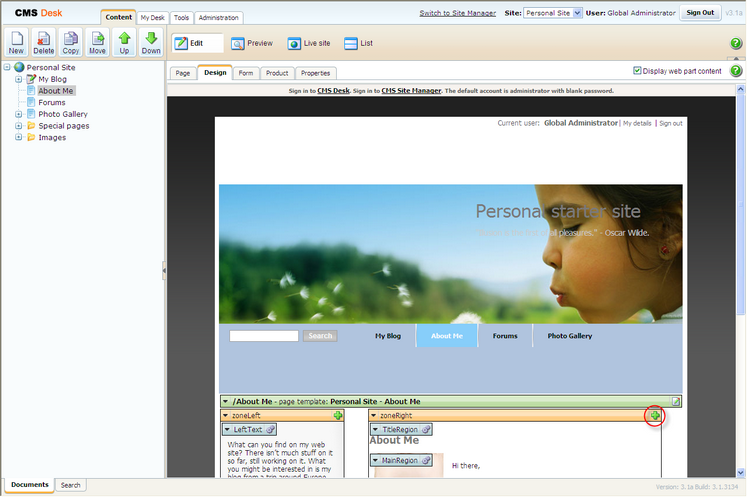Expand My Blog tree node

19,79
